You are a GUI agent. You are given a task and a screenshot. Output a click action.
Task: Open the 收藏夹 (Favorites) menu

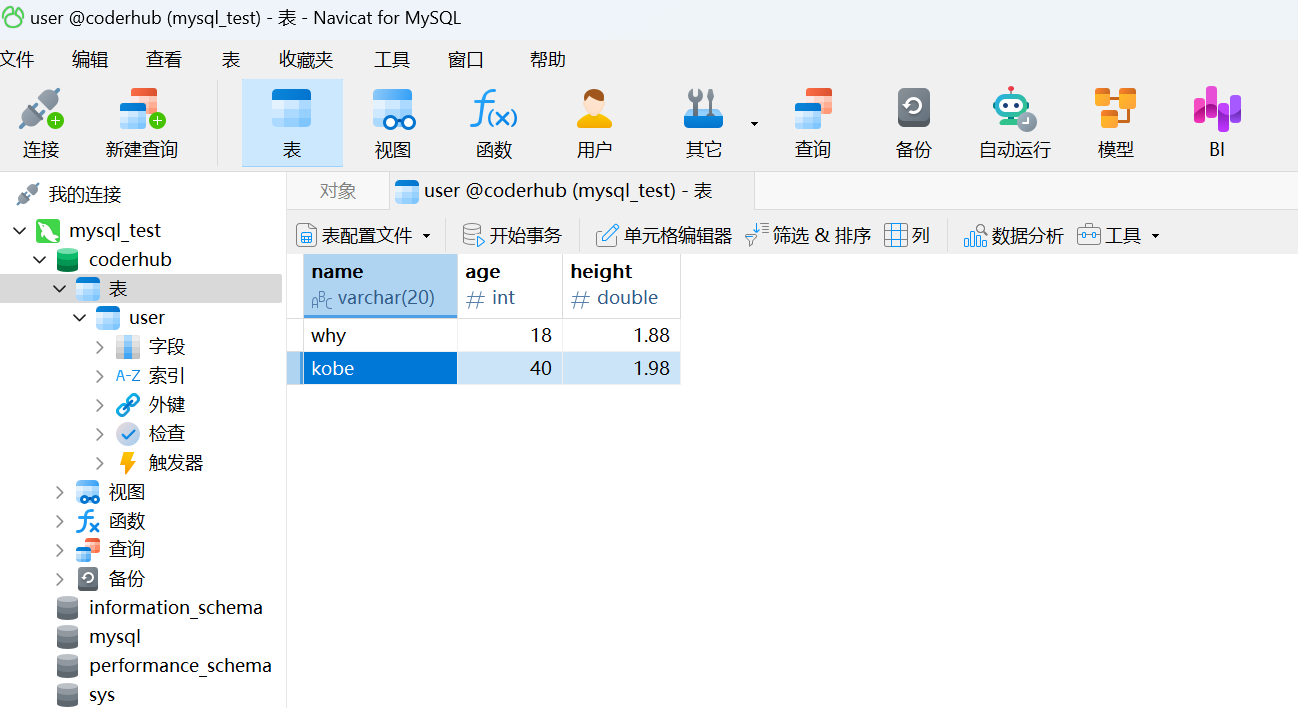tap(305, 60)
